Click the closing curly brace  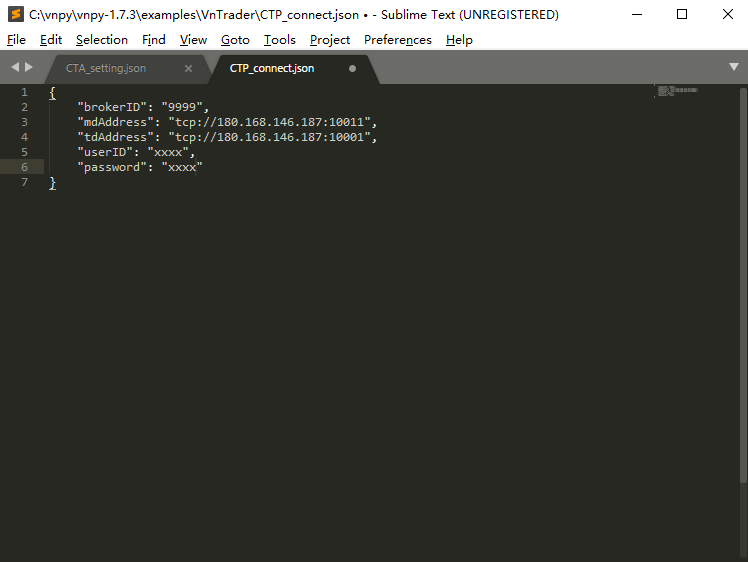(x=52, y=183)
